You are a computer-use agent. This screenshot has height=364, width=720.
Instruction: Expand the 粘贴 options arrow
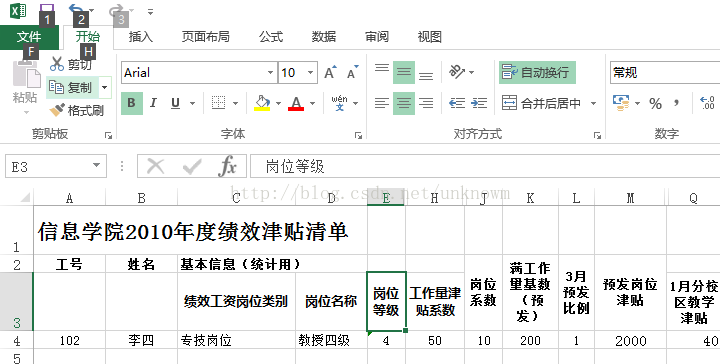[26, 112]
